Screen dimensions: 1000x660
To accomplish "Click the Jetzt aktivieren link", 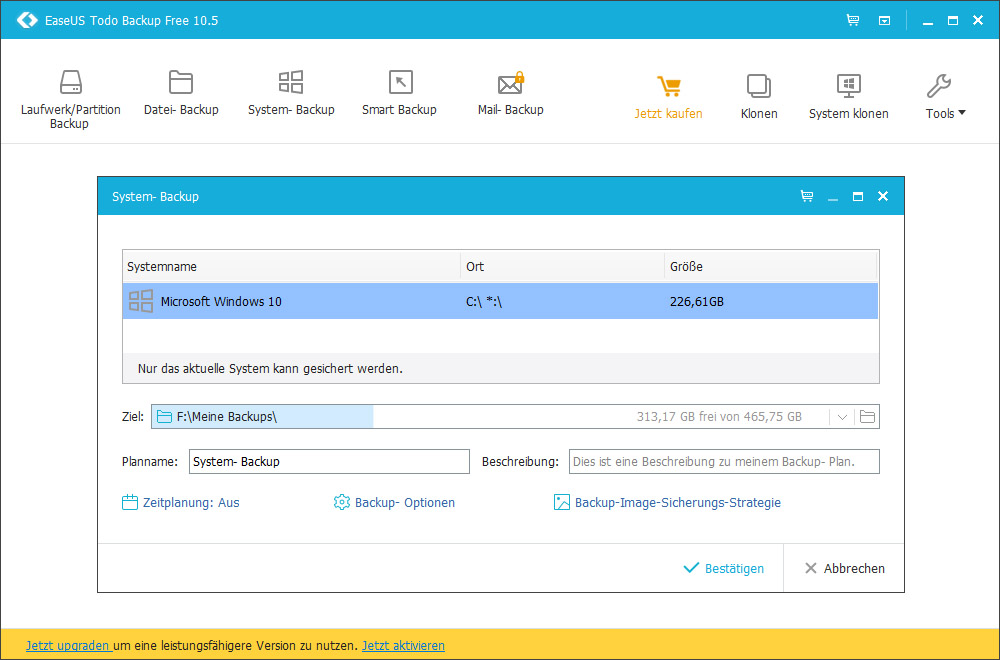I will coord(403,646).
